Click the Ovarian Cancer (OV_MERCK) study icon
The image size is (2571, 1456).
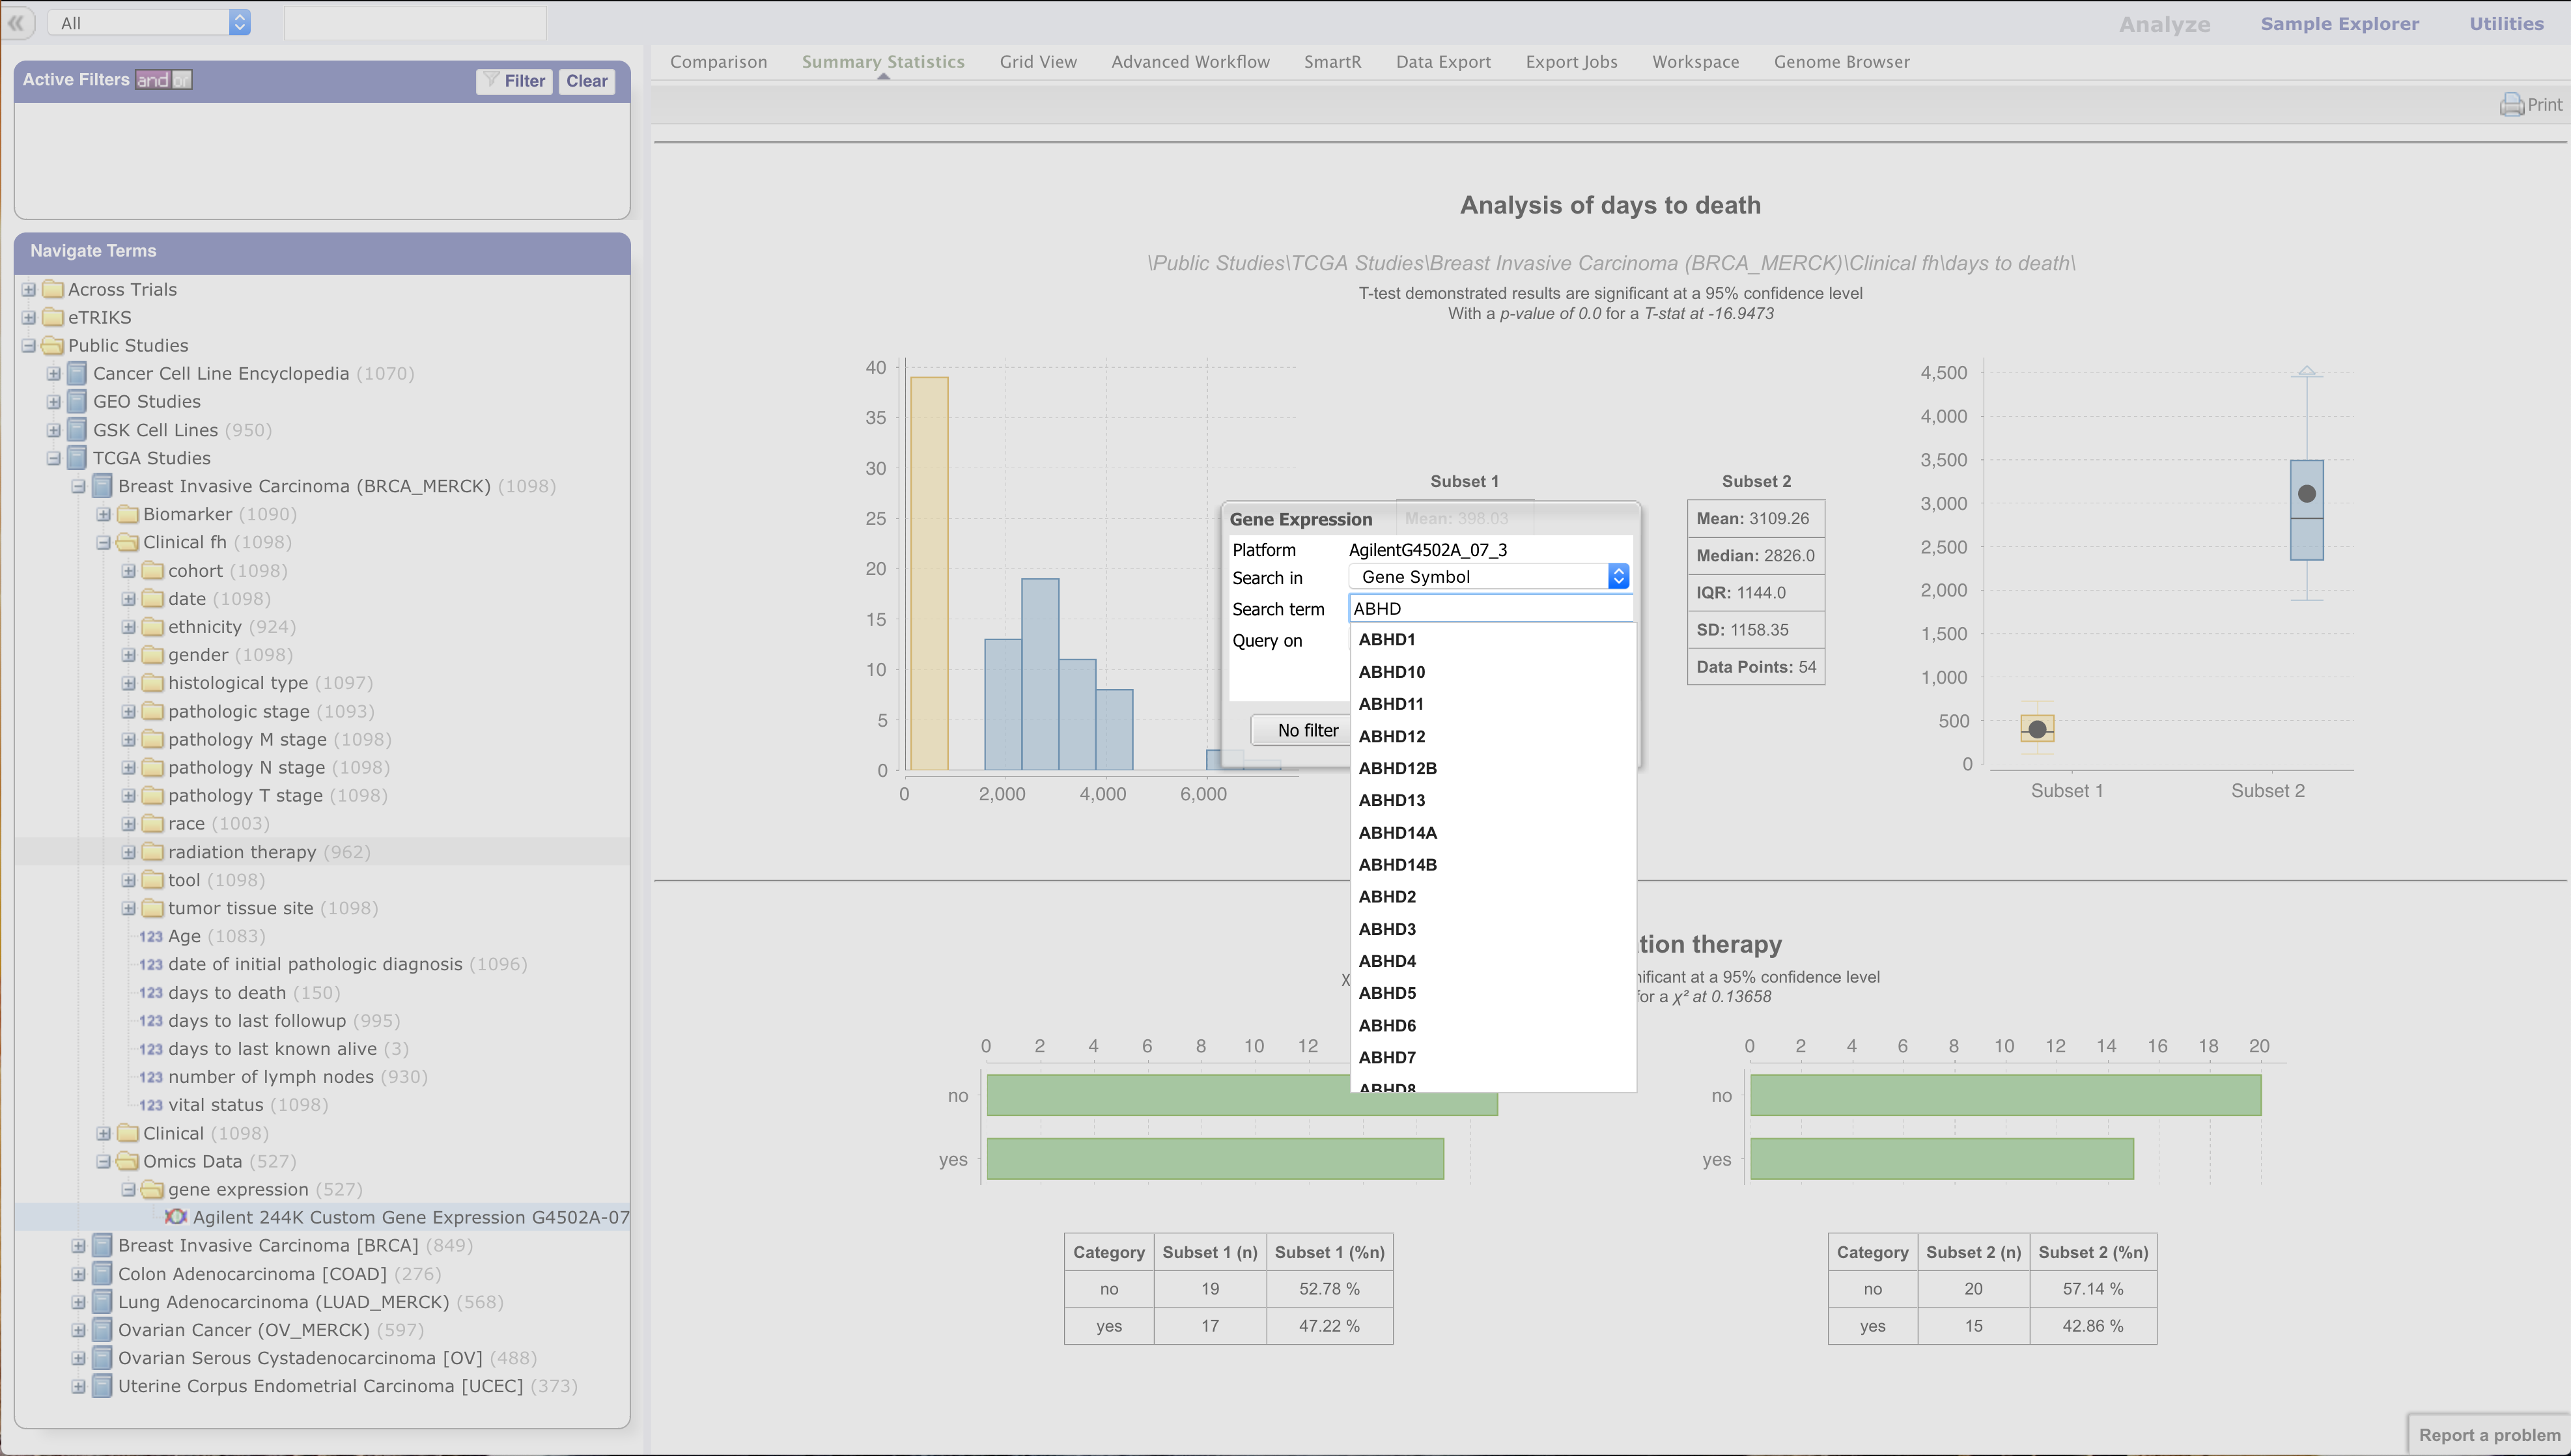(x=102, y=1330)
